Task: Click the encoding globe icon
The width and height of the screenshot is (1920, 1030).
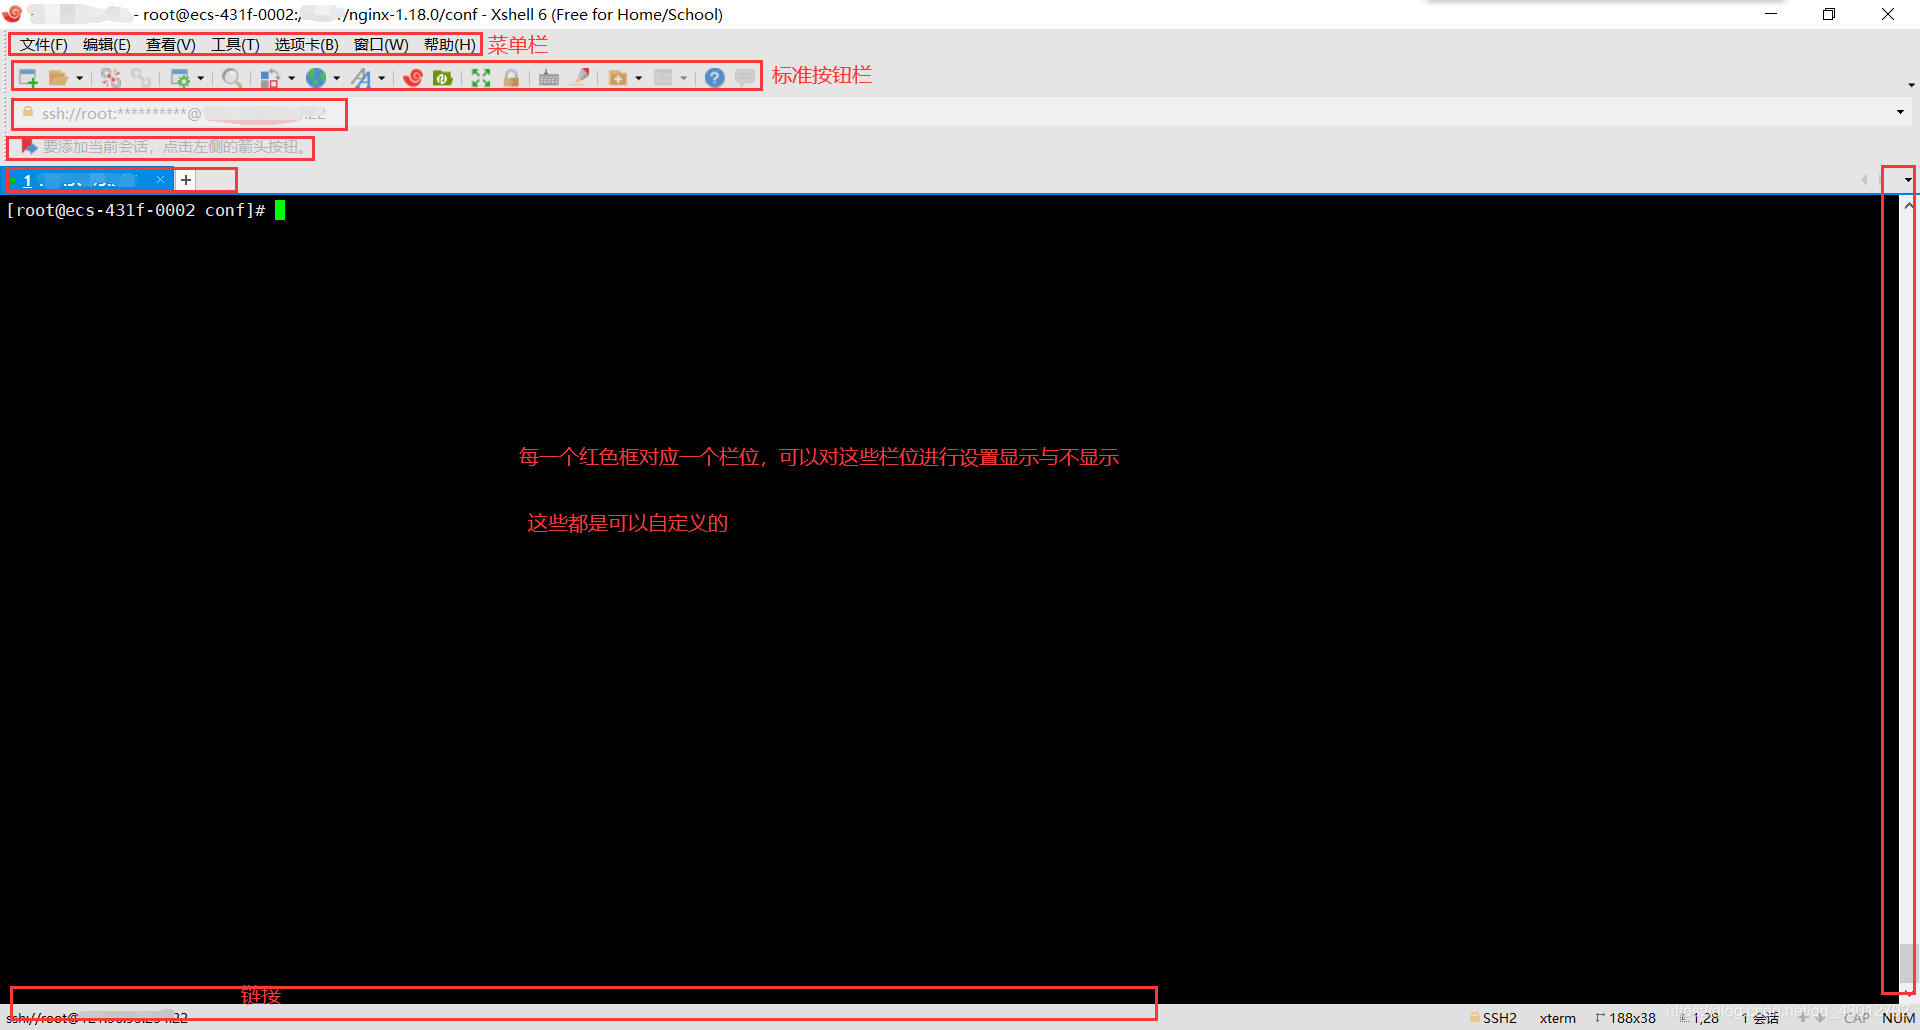Action: point(316,78)
